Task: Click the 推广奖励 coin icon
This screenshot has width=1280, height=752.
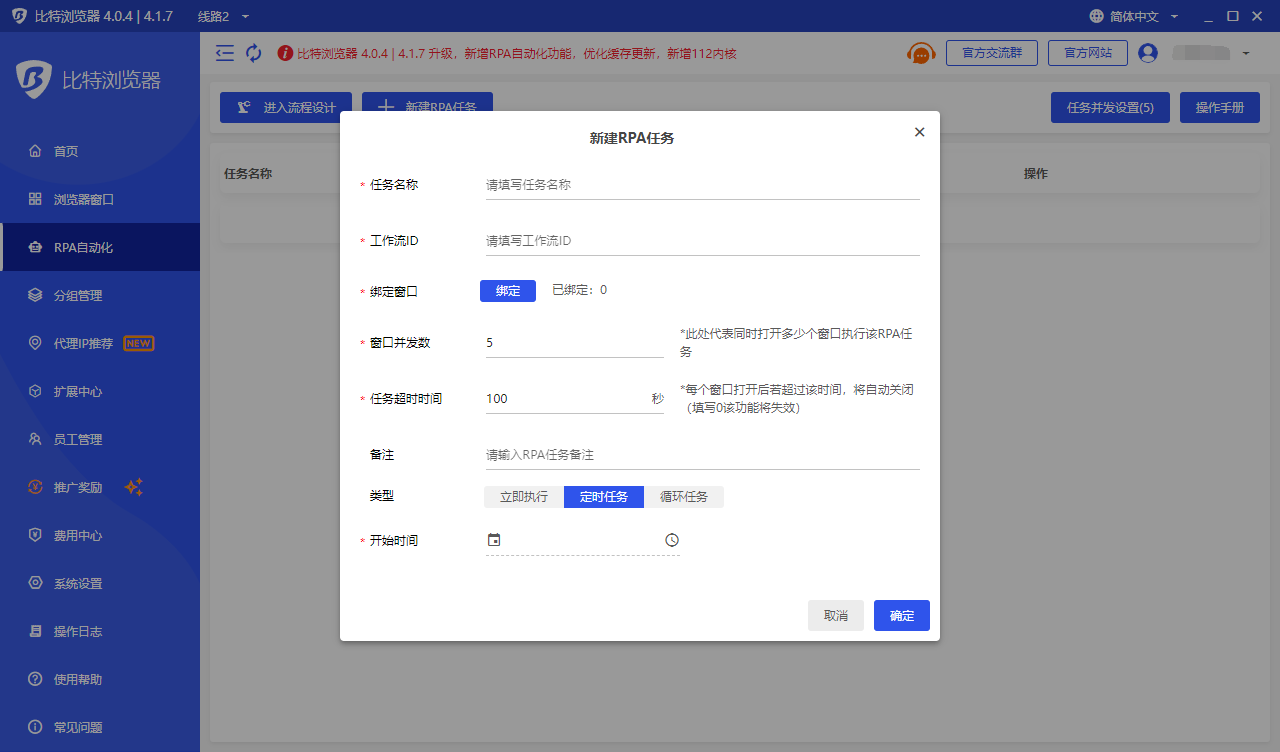Action: (x=35, y=487)
